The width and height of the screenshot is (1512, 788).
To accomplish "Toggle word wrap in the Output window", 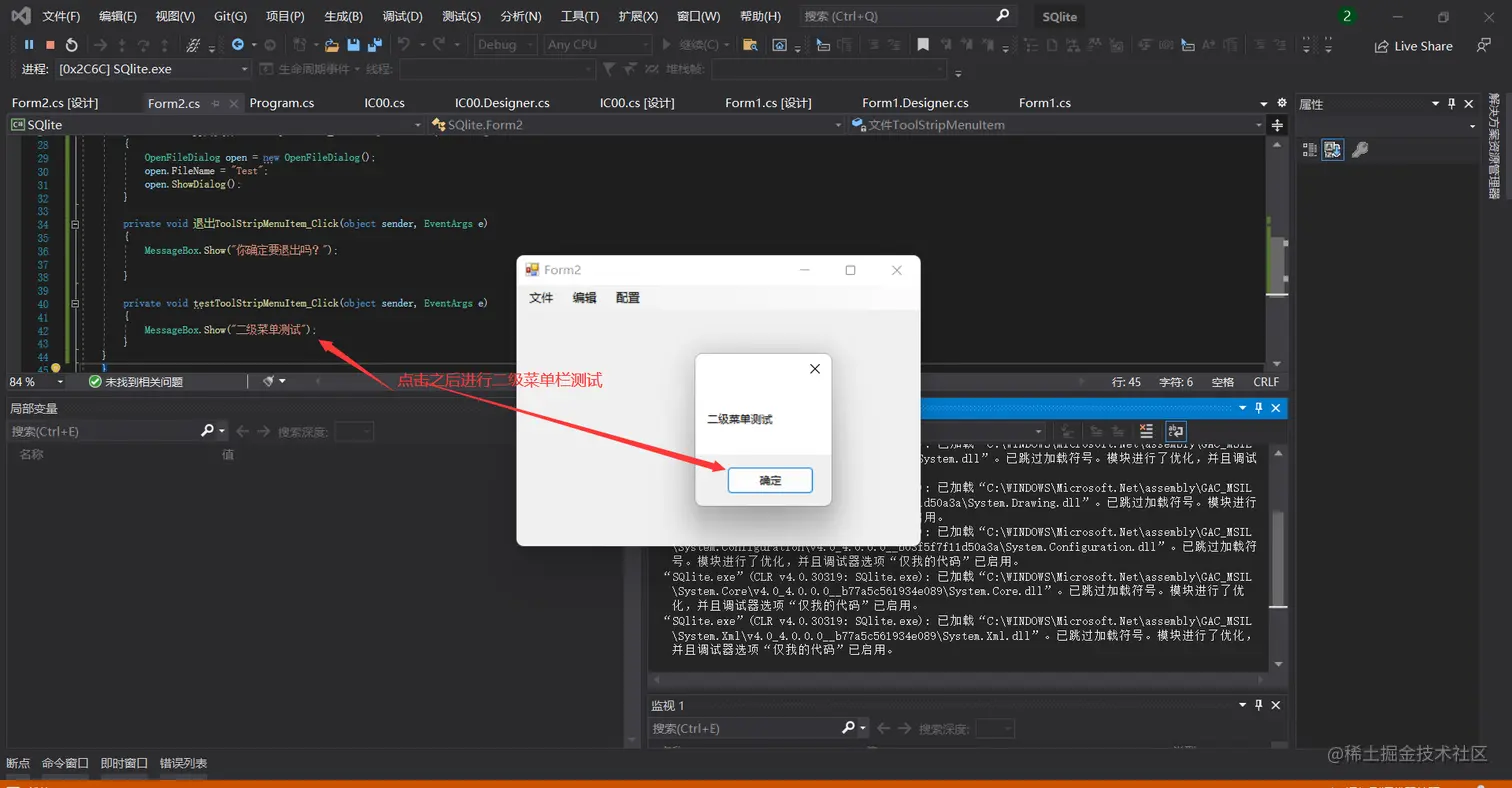I will [x=1176, y=430].
